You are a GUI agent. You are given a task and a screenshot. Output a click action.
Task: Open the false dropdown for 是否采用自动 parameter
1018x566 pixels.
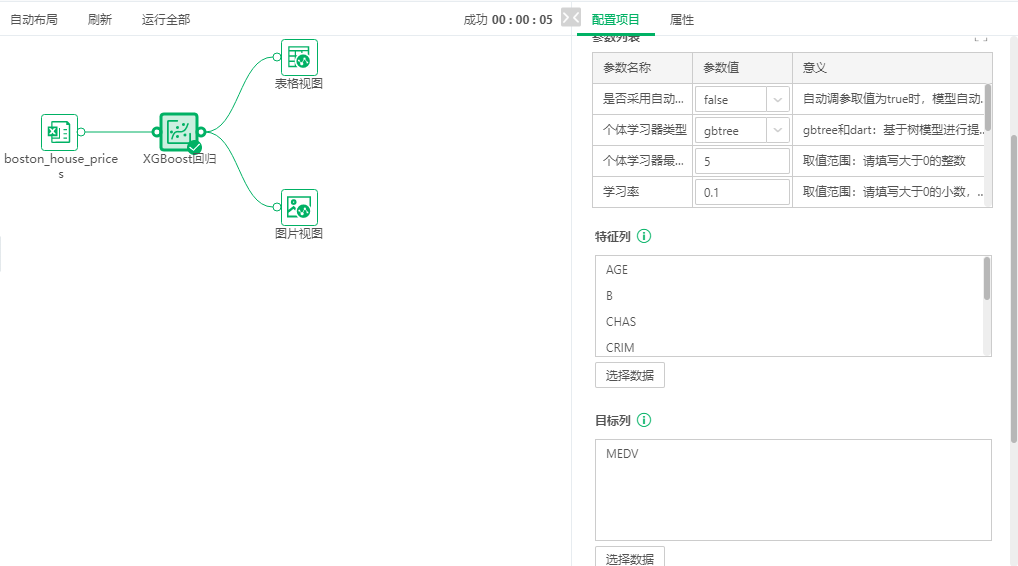pyautogui.click(x=742, y=99)
